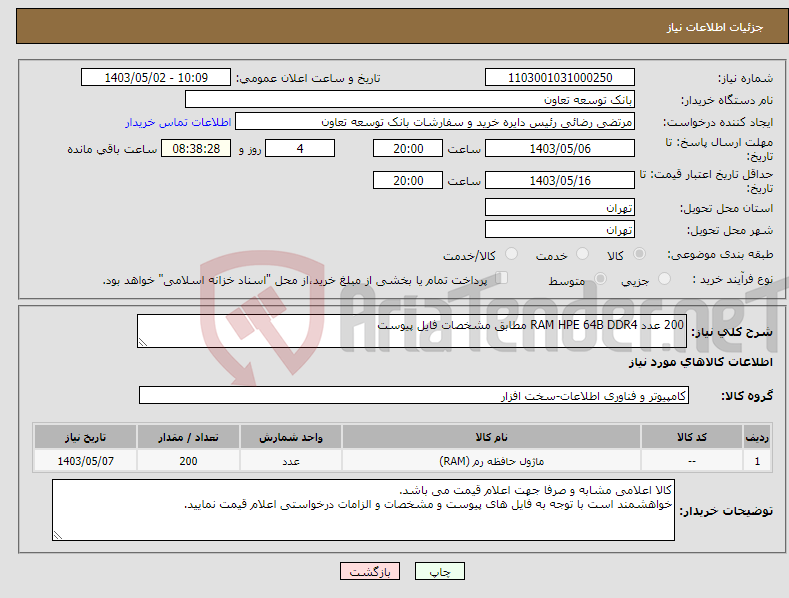Image resolution: width=789 pixels, height=598 pixels.
Task: Select the خدمت radio button
Action: click(x=582, y=254)
